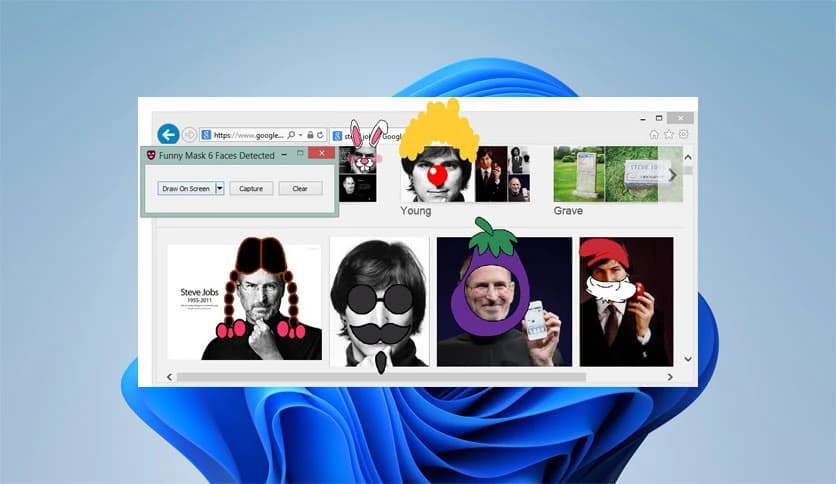Open the thumbnail with bunny ears mask

pos(358,160)
